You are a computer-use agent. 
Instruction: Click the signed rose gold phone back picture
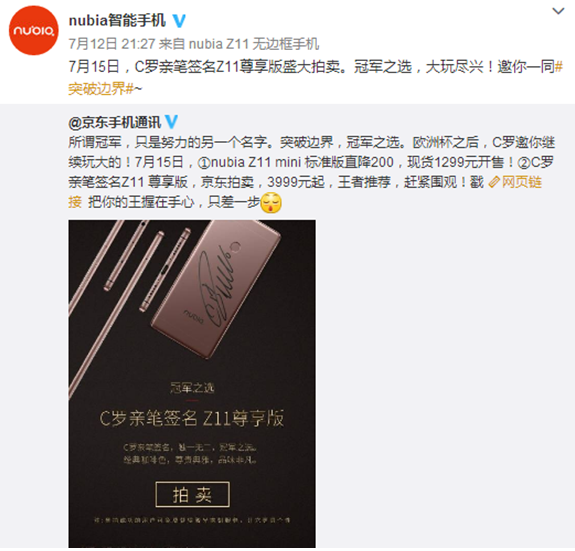tap(216, 289)
